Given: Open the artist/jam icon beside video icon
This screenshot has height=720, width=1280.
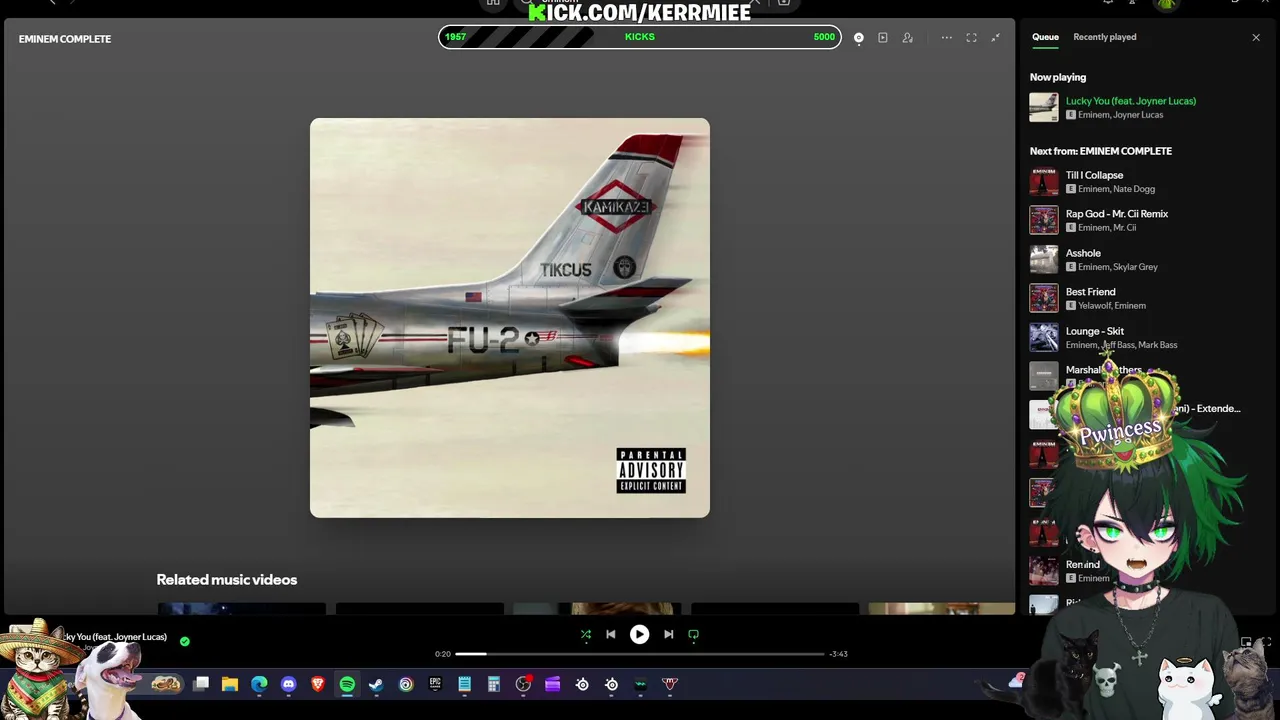Looking at the screenshot, I should [908, 38].
